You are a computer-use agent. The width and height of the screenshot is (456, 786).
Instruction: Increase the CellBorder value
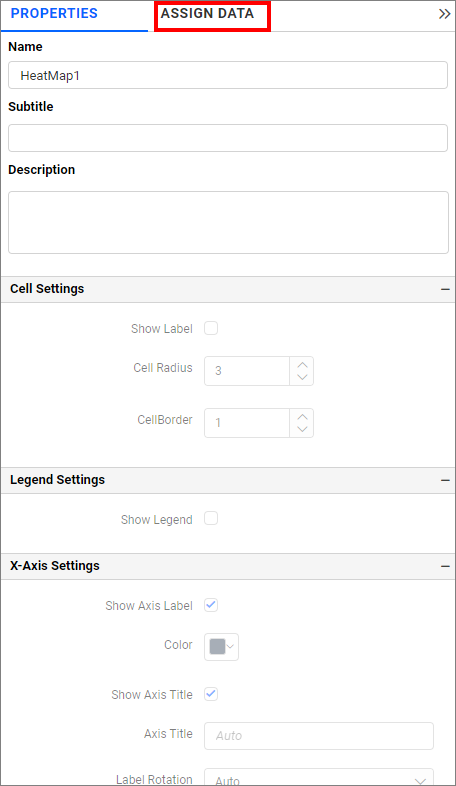tap(302, 417)
